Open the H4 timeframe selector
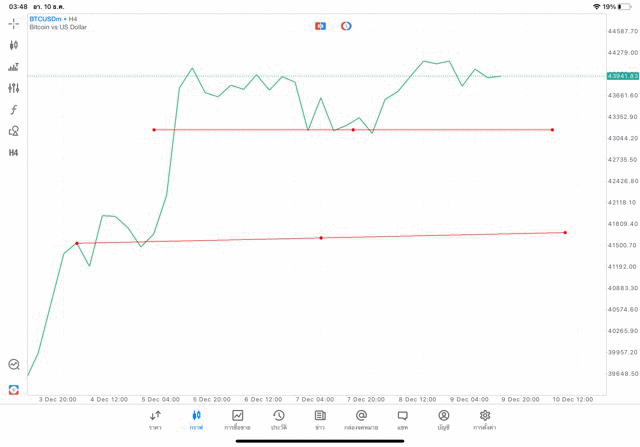Screen dimensions: 640x447 coord(14,153)
